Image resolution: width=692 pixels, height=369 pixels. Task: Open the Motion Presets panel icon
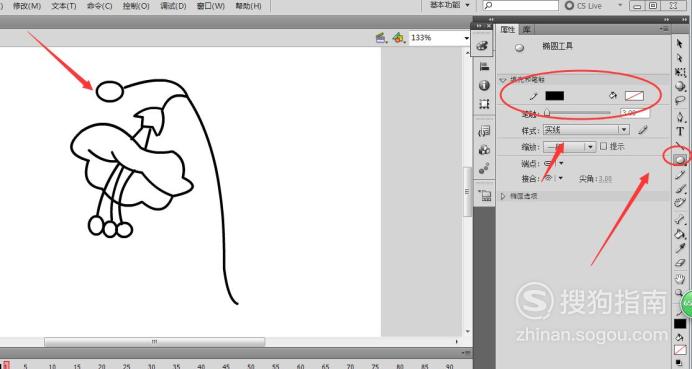[x=484, y=169]
